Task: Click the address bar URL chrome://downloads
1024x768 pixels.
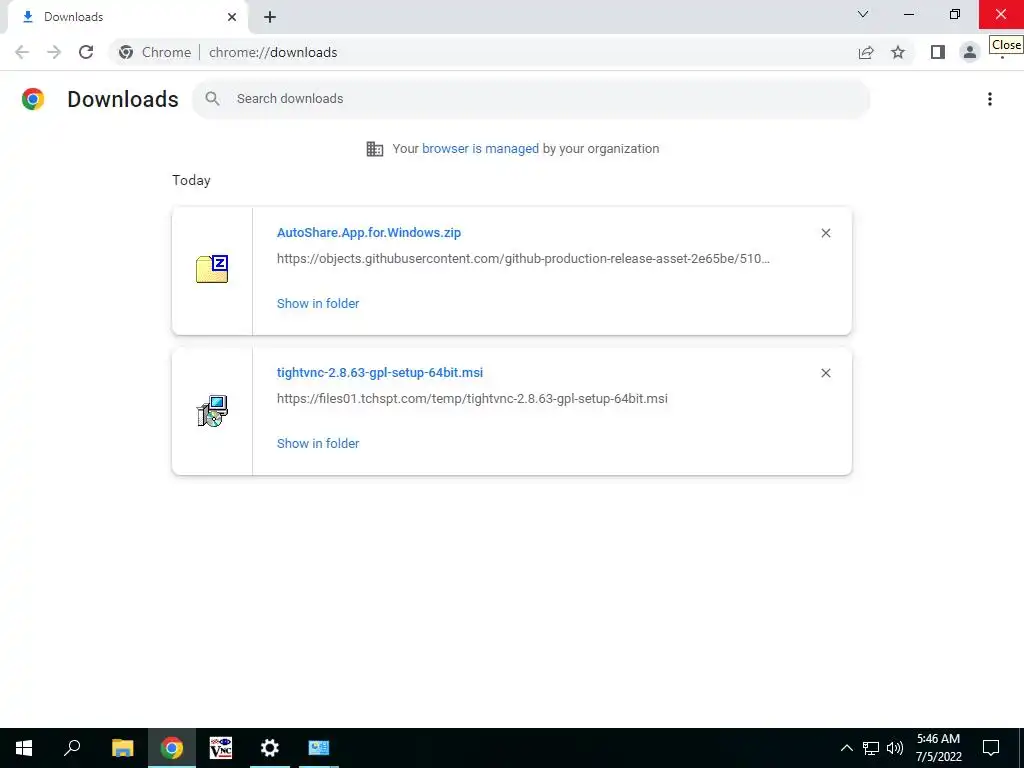Action: [x=273, y=52]
